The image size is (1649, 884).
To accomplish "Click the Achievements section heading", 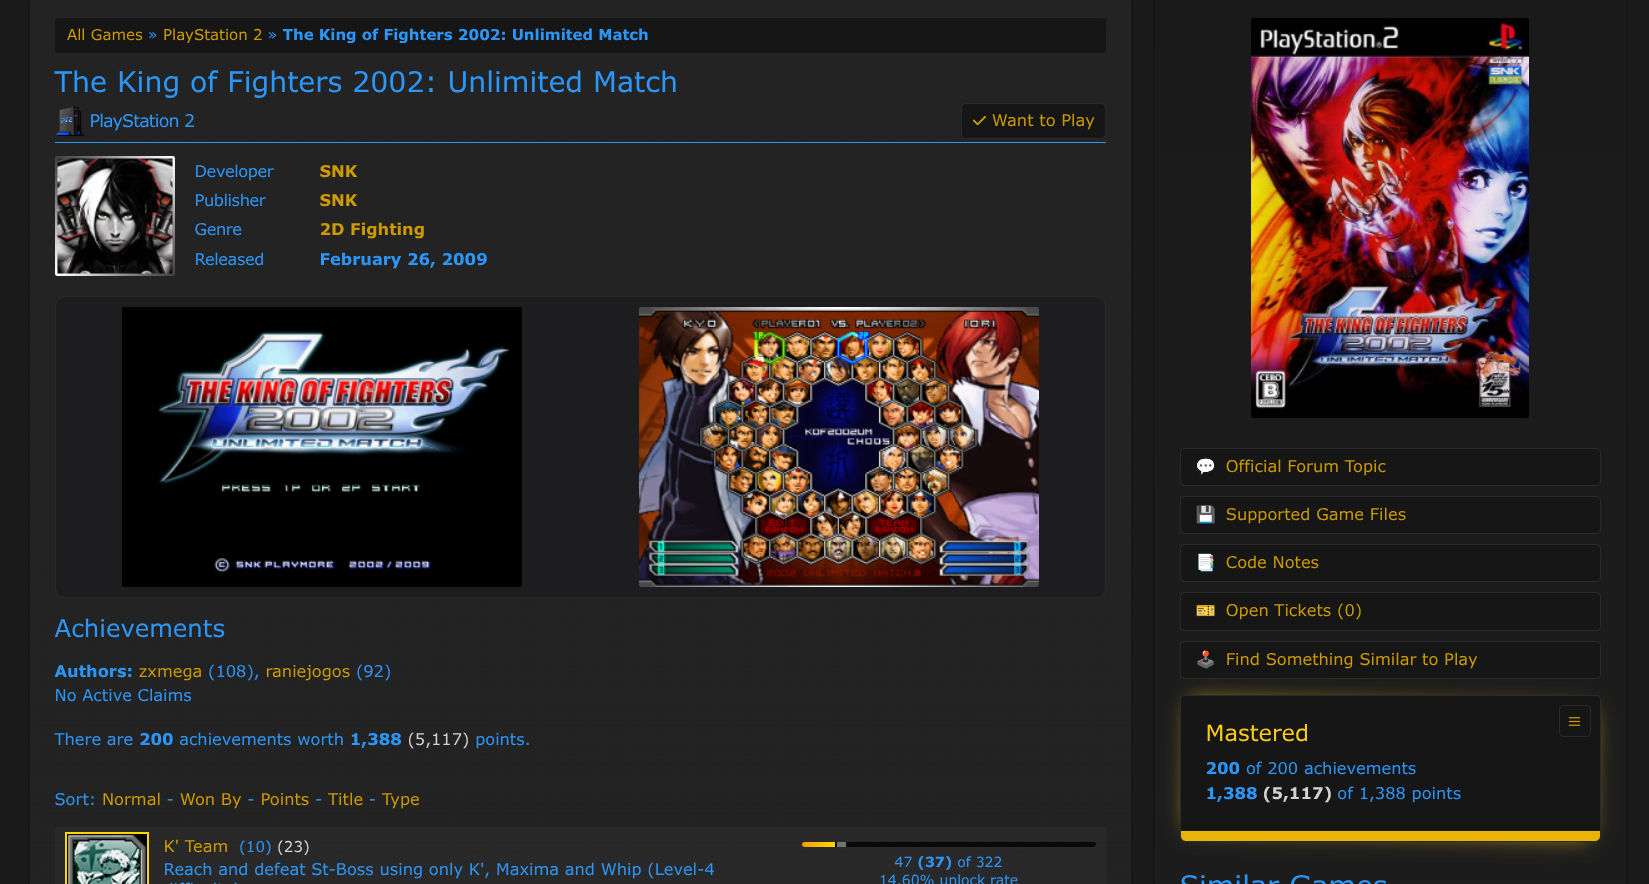I will (140, 629).
